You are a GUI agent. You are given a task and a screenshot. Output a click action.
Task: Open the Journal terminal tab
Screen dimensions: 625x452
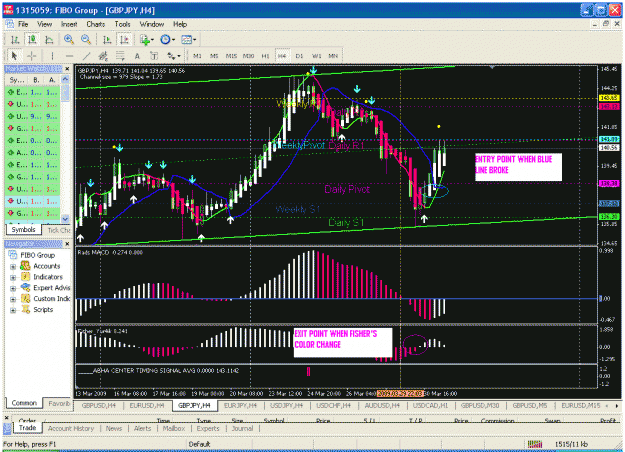242,428
